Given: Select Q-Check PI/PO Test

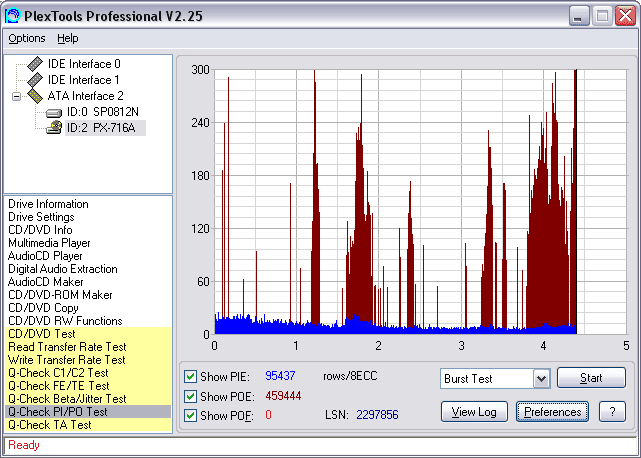Looking at the screenshot, I should point(58,412).
